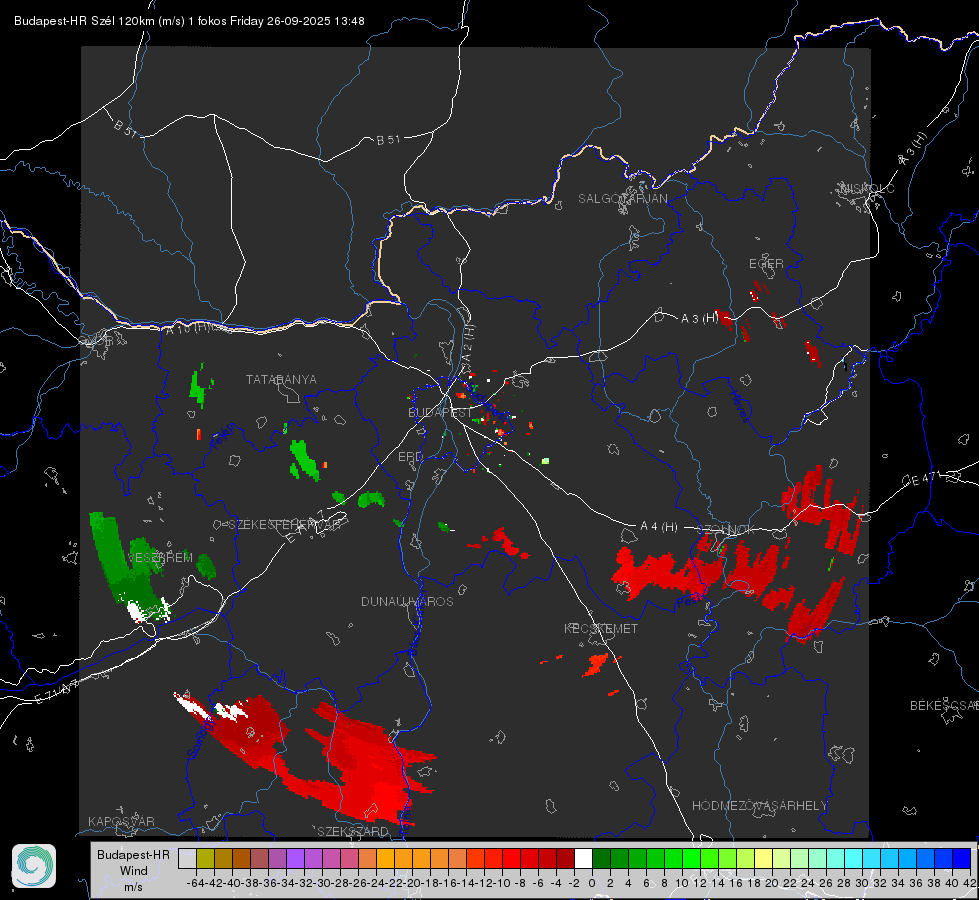Click the orange-red echo south of Kecskemét

pos(596,665)
